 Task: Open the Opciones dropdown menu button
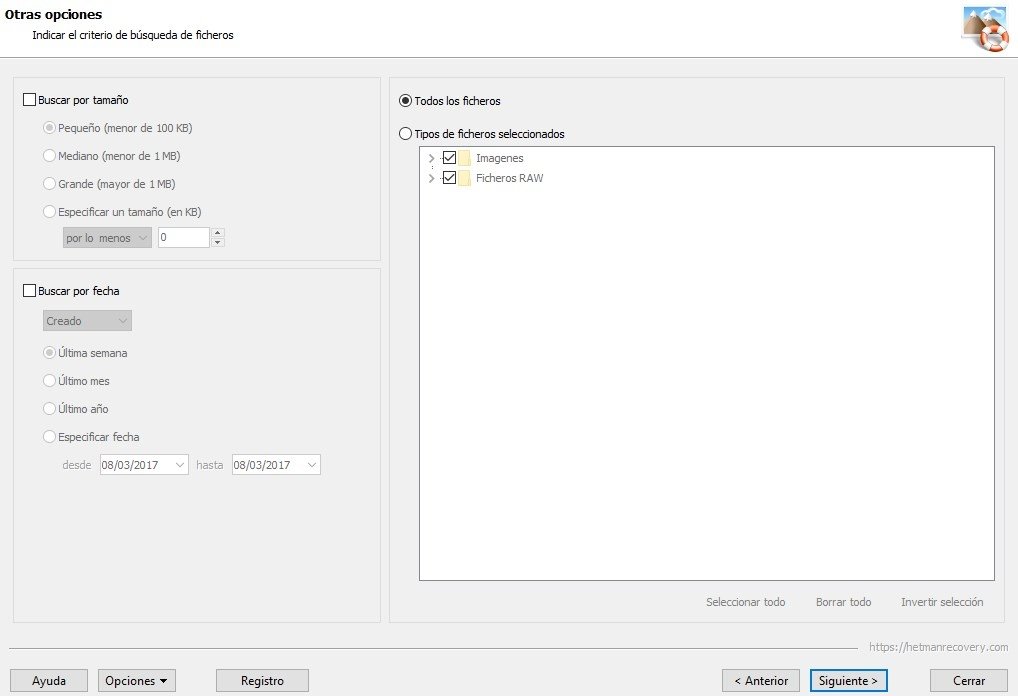pos(137,680)
